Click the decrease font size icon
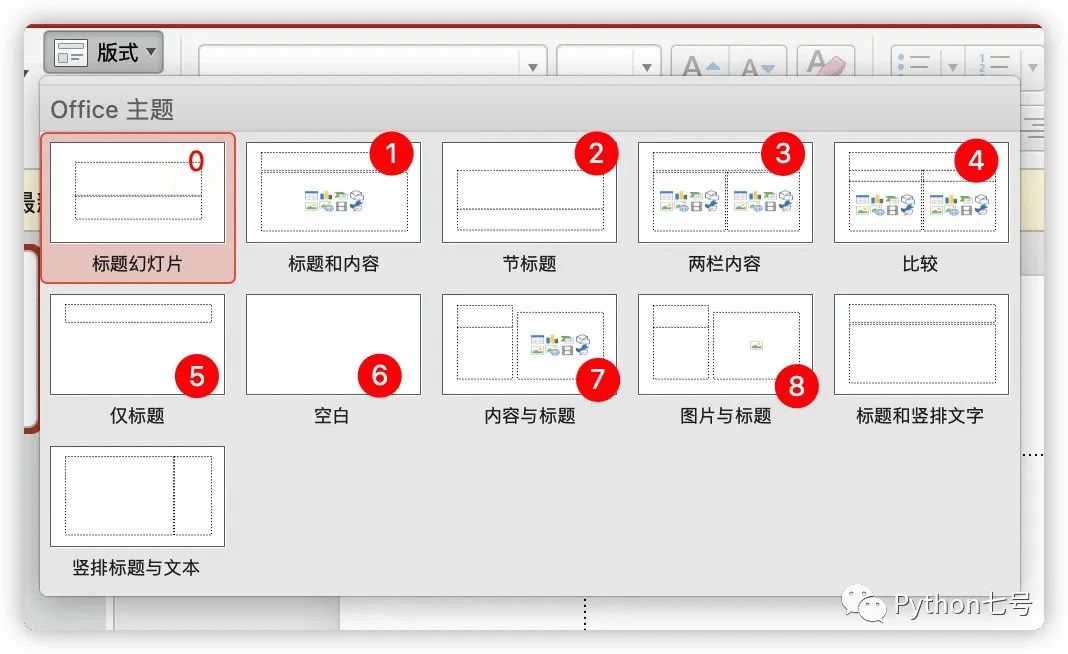The width and height of the screenshot is (1068, 654). click(757, 65)
